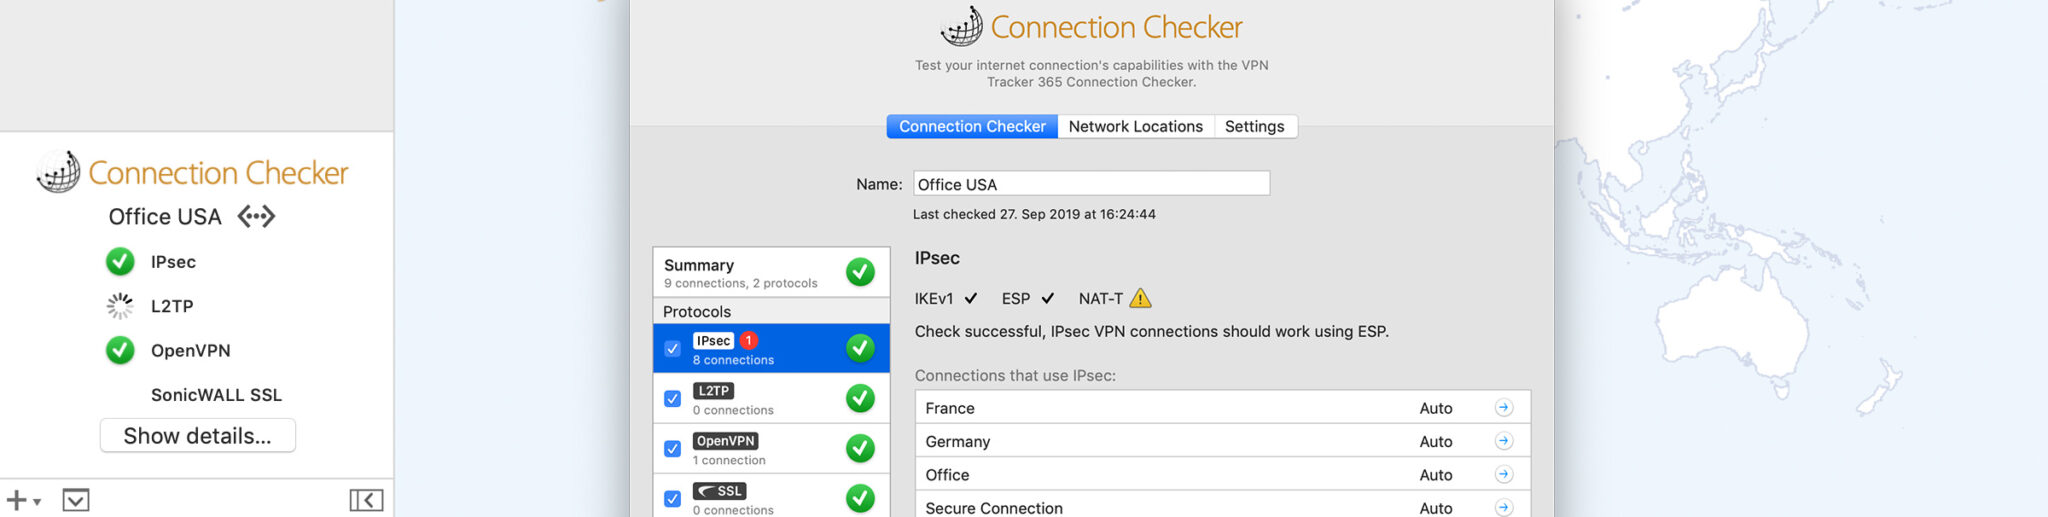Click the arrow icon in the Office row
The height and width of the screenshot is (517, 2048).
click(x=1503, y=475)
